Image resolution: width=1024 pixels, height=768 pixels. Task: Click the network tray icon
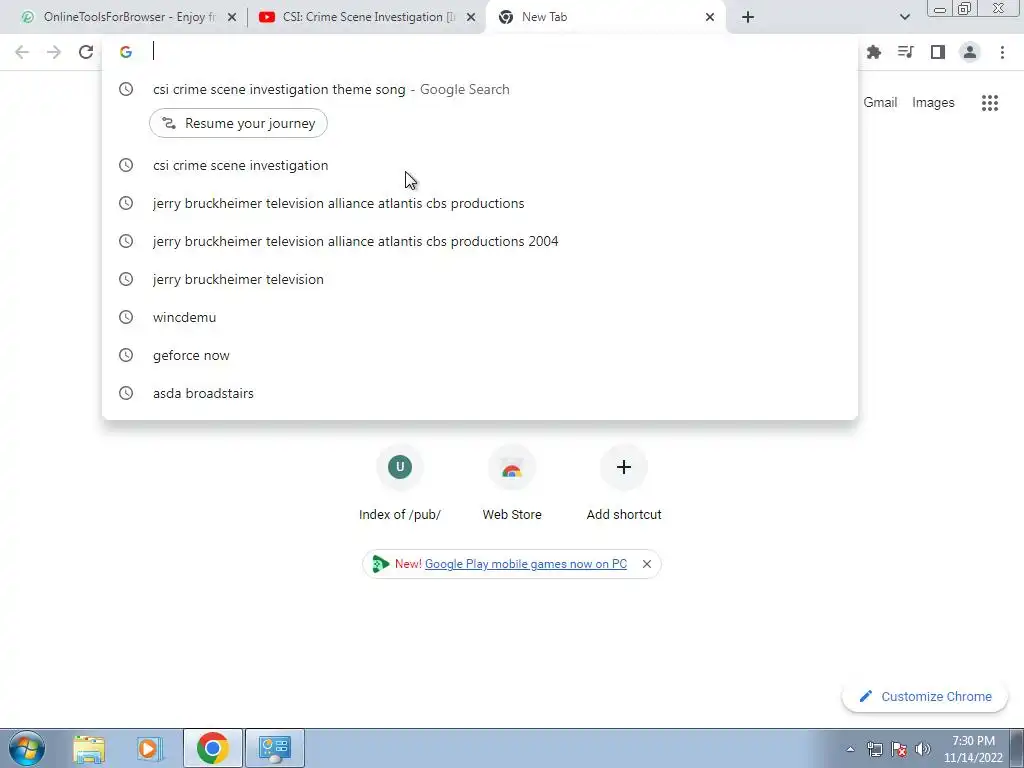point(874,749)
